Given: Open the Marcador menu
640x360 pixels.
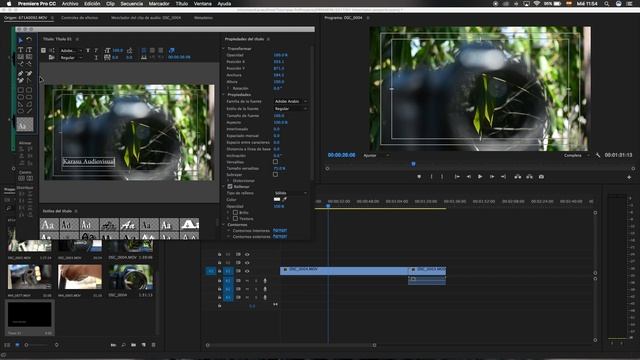Looking at the screenshot, I should coord(159,4).
